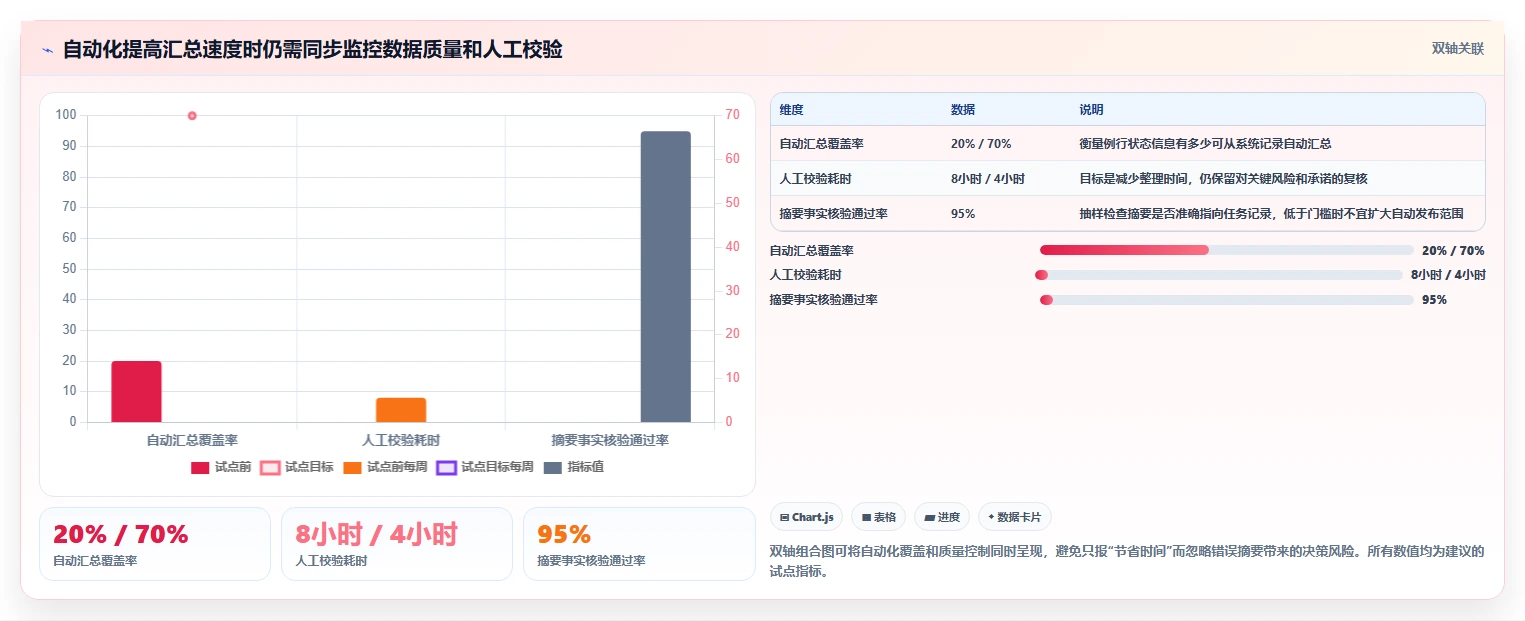Click the 数据 table column header

pos(963,110)
